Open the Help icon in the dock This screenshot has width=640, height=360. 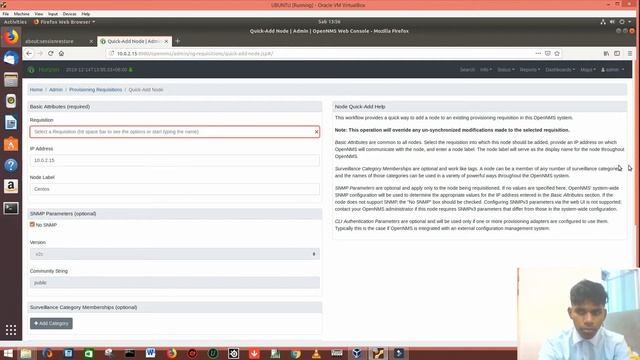[11, 165]
